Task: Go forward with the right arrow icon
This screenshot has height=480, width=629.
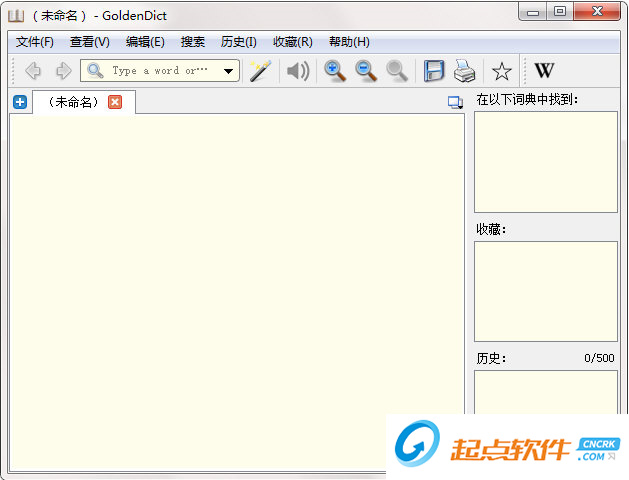Action: pos(63,71)
